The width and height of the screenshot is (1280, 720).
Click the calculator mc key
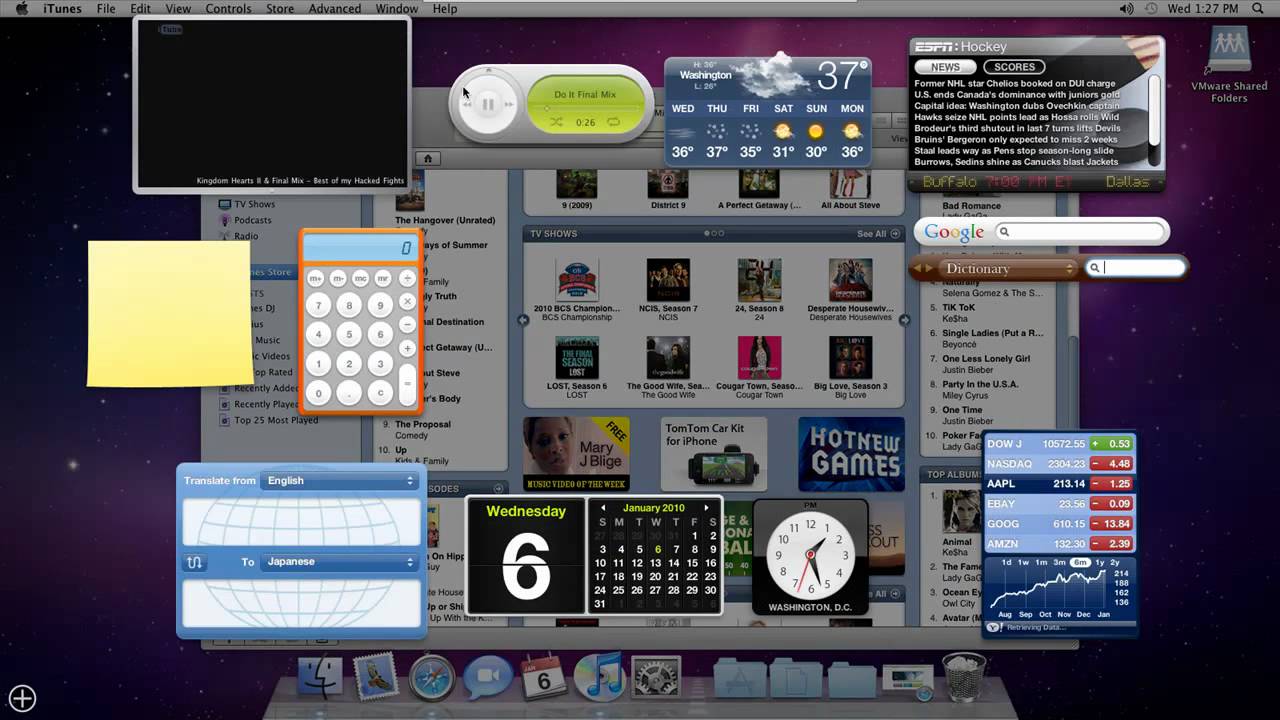point(360,278)
